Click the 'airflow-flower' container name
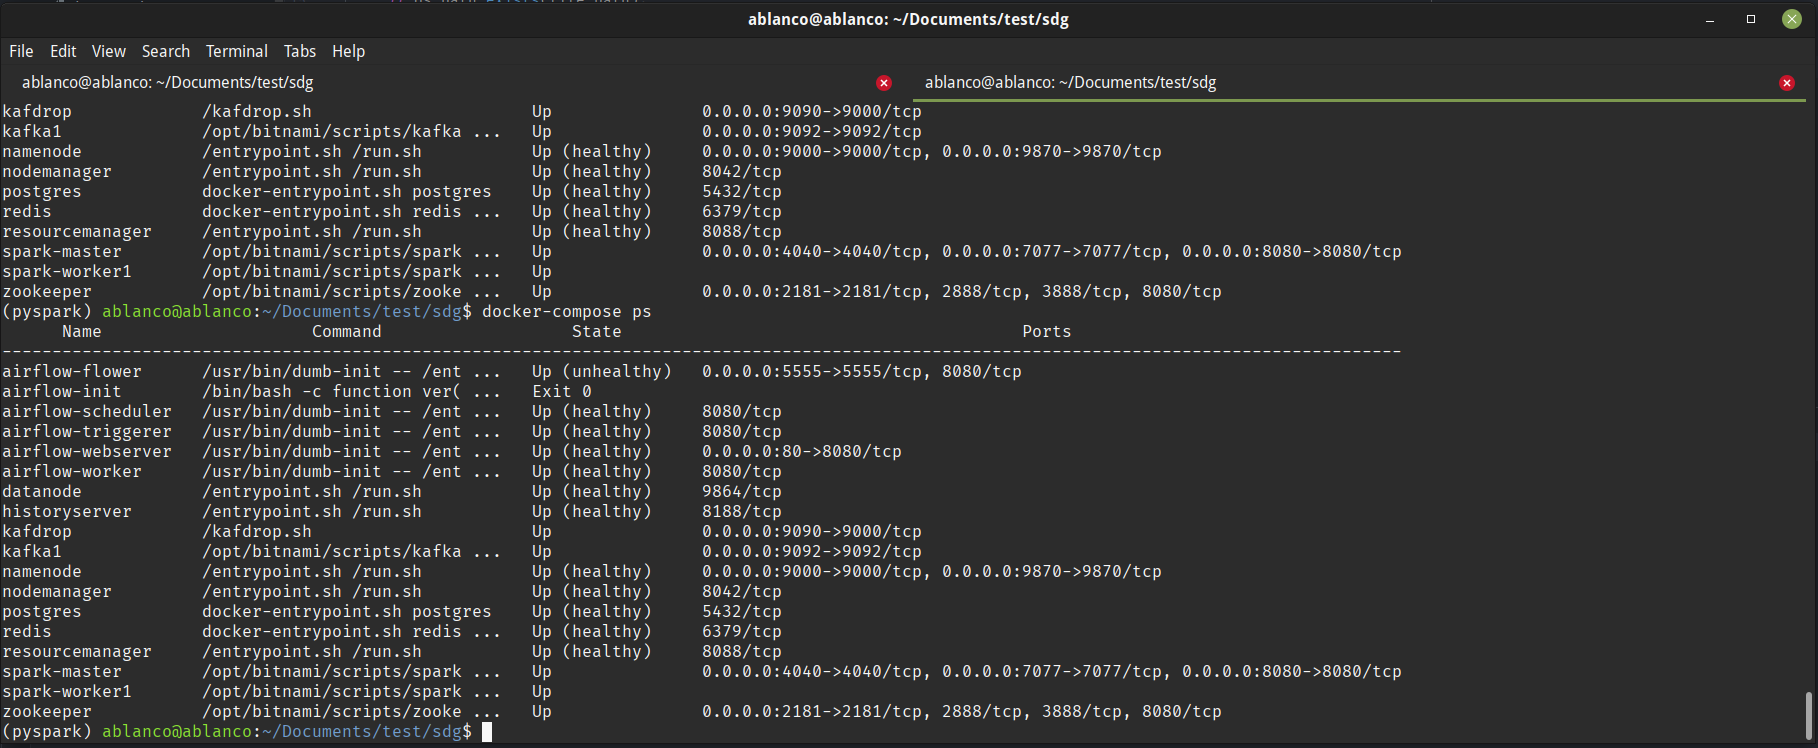This screenshot has height=748, width=1818. [72, 371]
